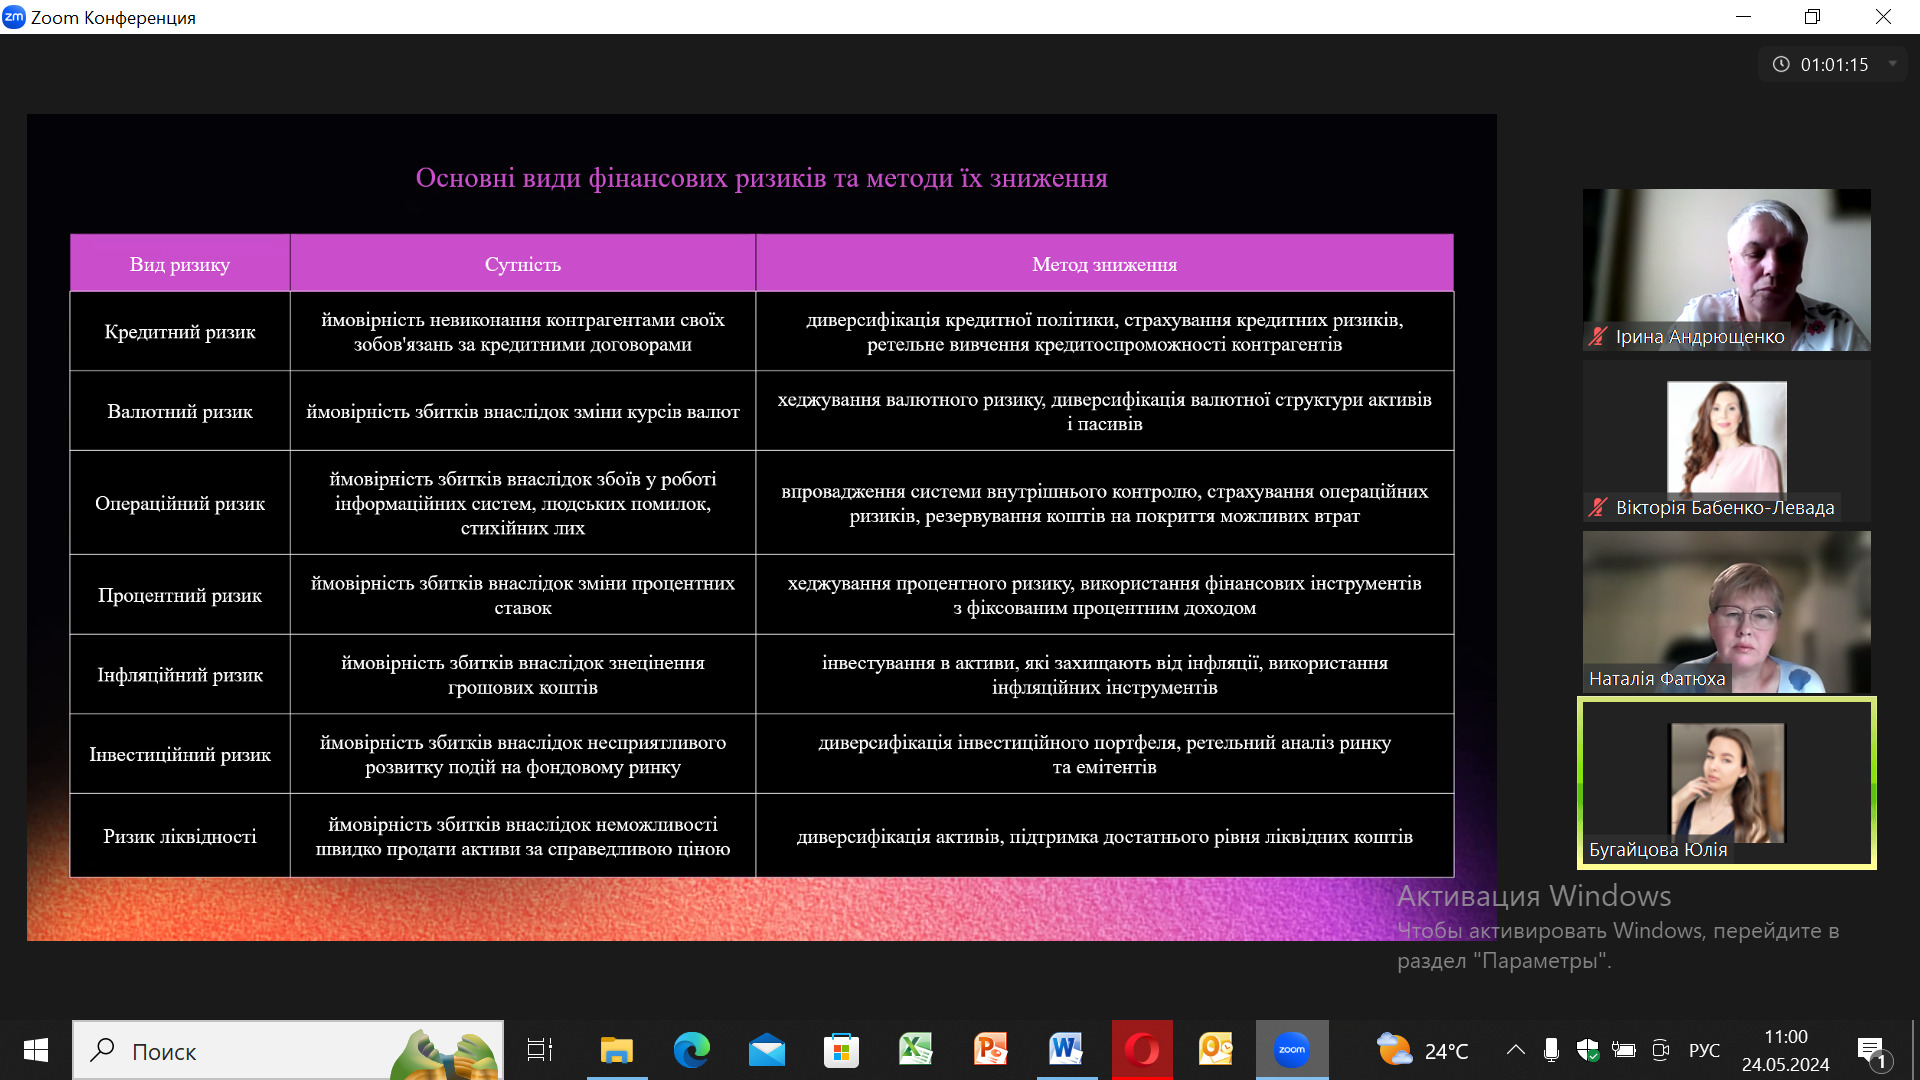Click the microphone tray icon
The height and width of the screenshot is (1080, 1920).
click(1551, 1050)
